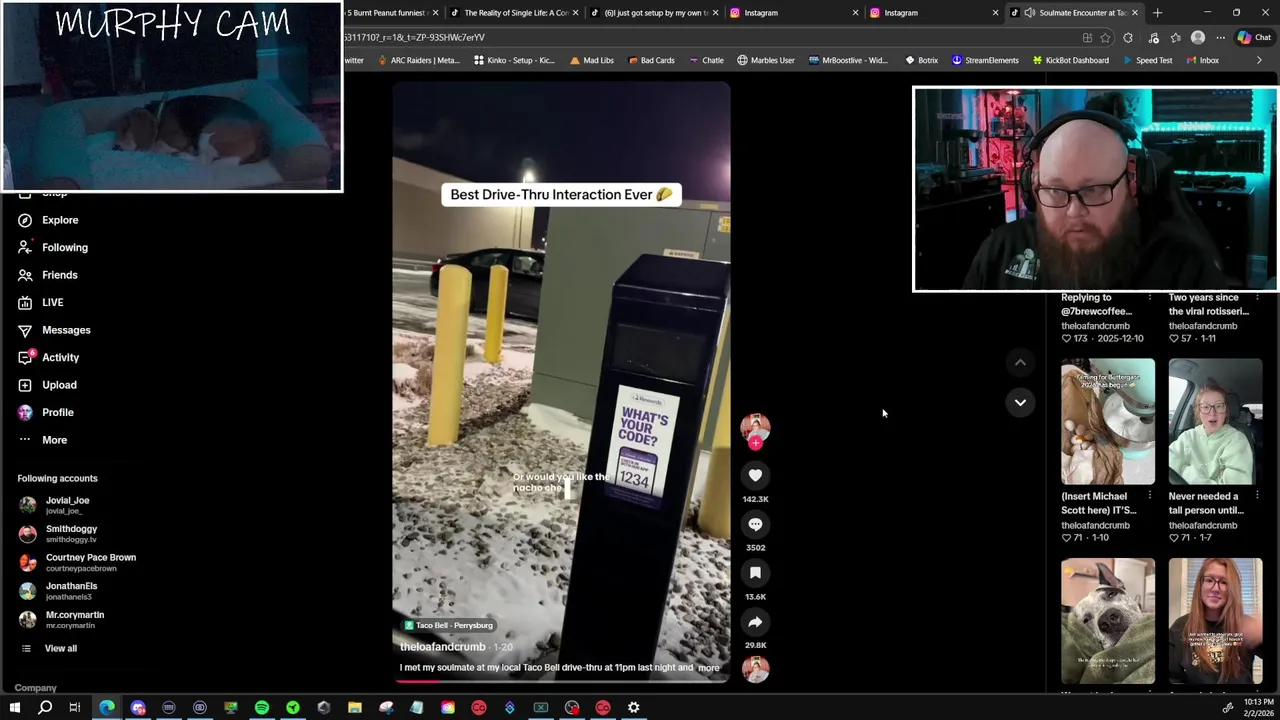This screenshot has width=1280, height=720.
Task: Open the StreamElements bookmark
Action: tap(984, 60)
